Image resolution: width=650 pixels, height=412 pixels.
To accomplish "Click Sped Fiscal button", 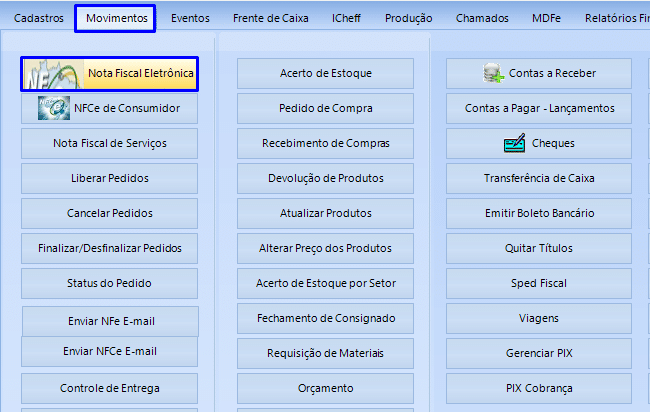I will pyautogui.click(x=539, y=283).
